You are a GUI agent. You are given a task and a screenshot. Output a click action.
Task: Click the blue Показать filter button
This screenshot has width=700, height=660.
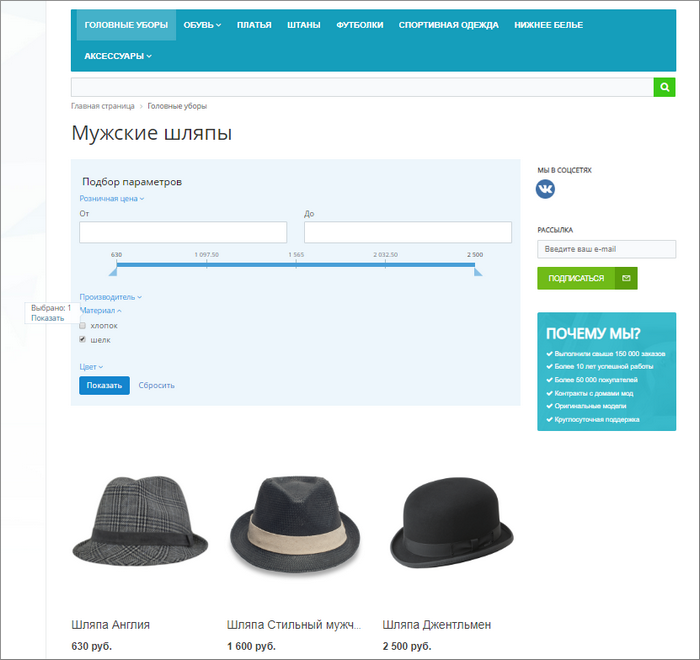pyautogui.click(x=104, y=385)
